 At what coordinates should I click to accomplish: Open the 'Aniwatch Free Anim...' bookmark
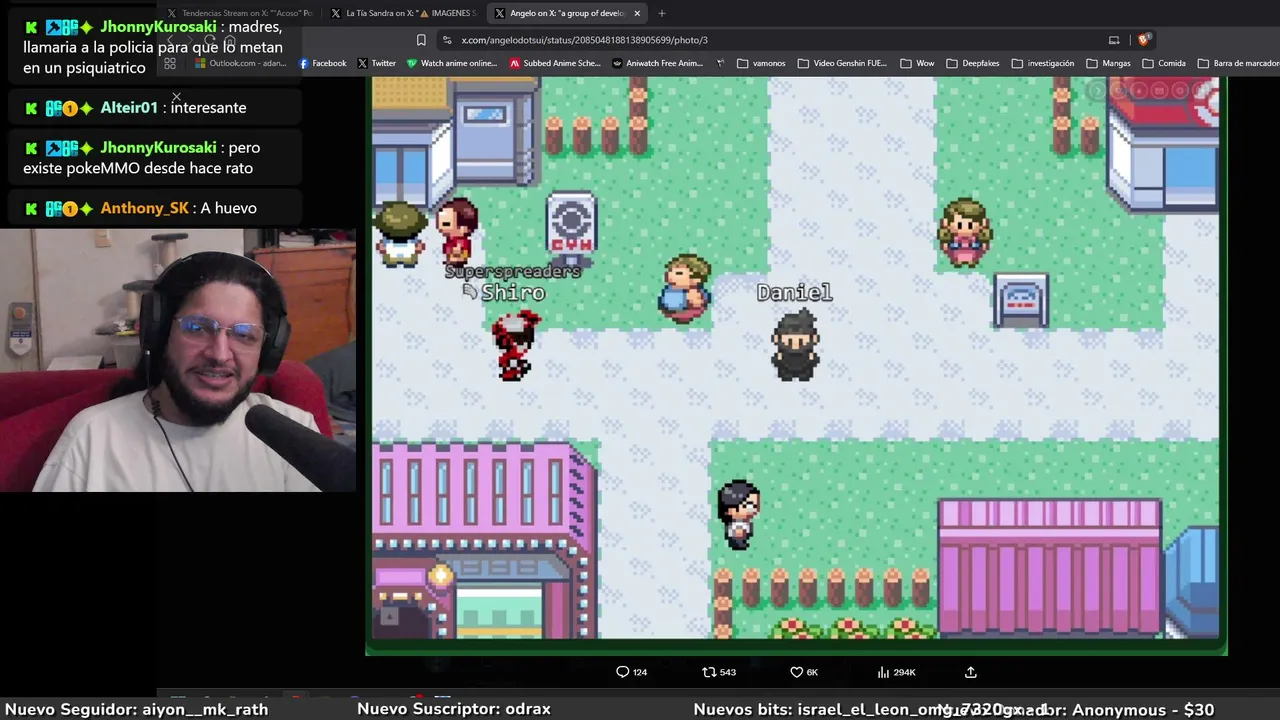[x=658, y=63]
